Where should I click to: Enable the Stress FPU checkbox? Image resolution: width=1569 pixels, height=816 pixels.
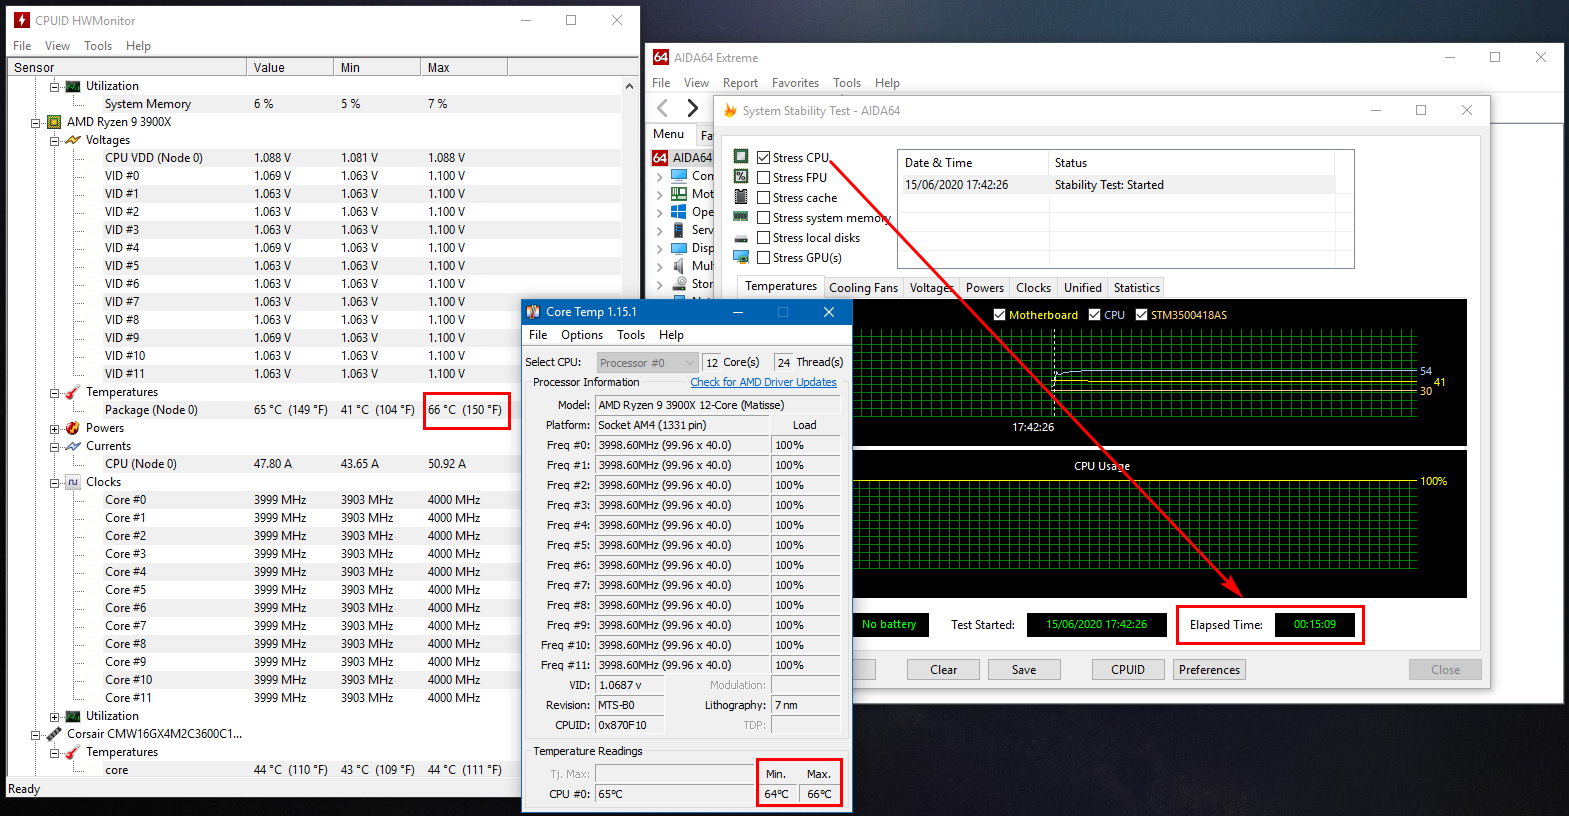tap(764, 177)
